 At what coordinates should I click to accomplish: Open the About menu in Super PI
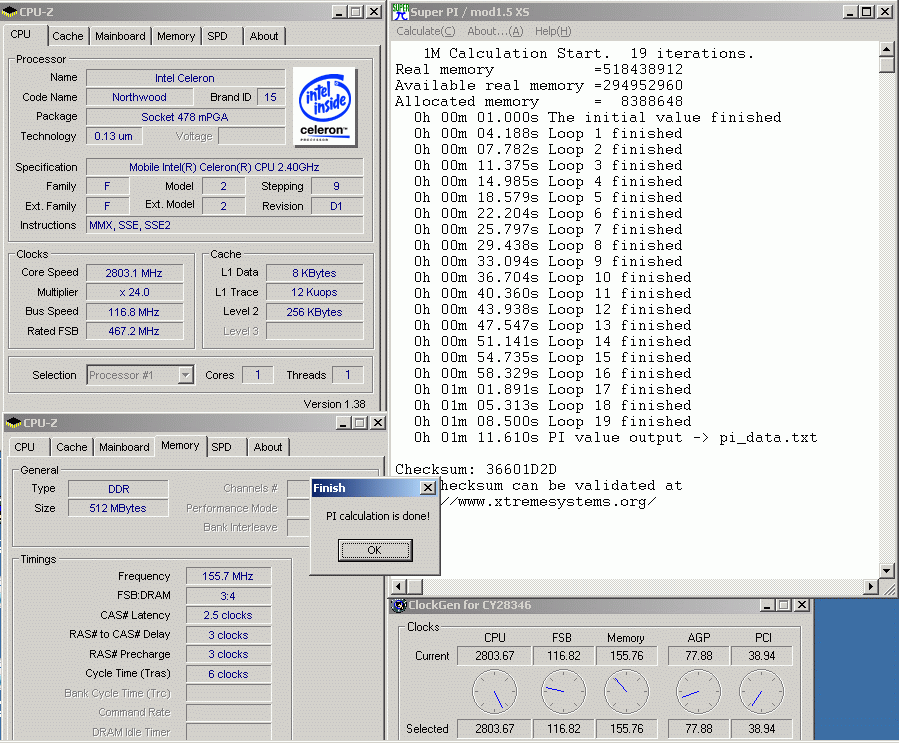[495, 31]
